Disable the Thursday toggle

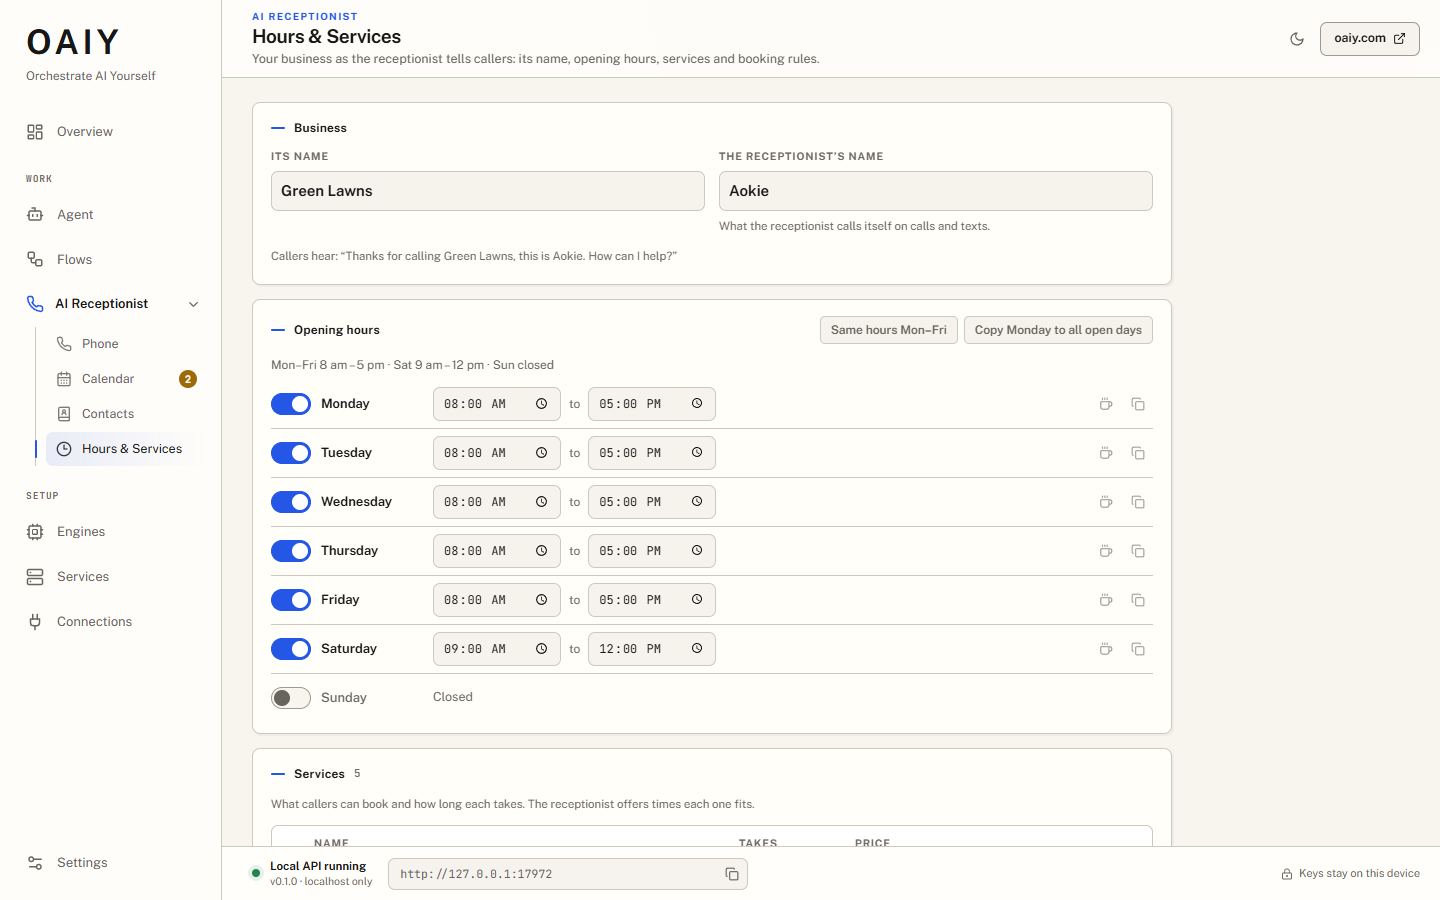coord(291,551)
